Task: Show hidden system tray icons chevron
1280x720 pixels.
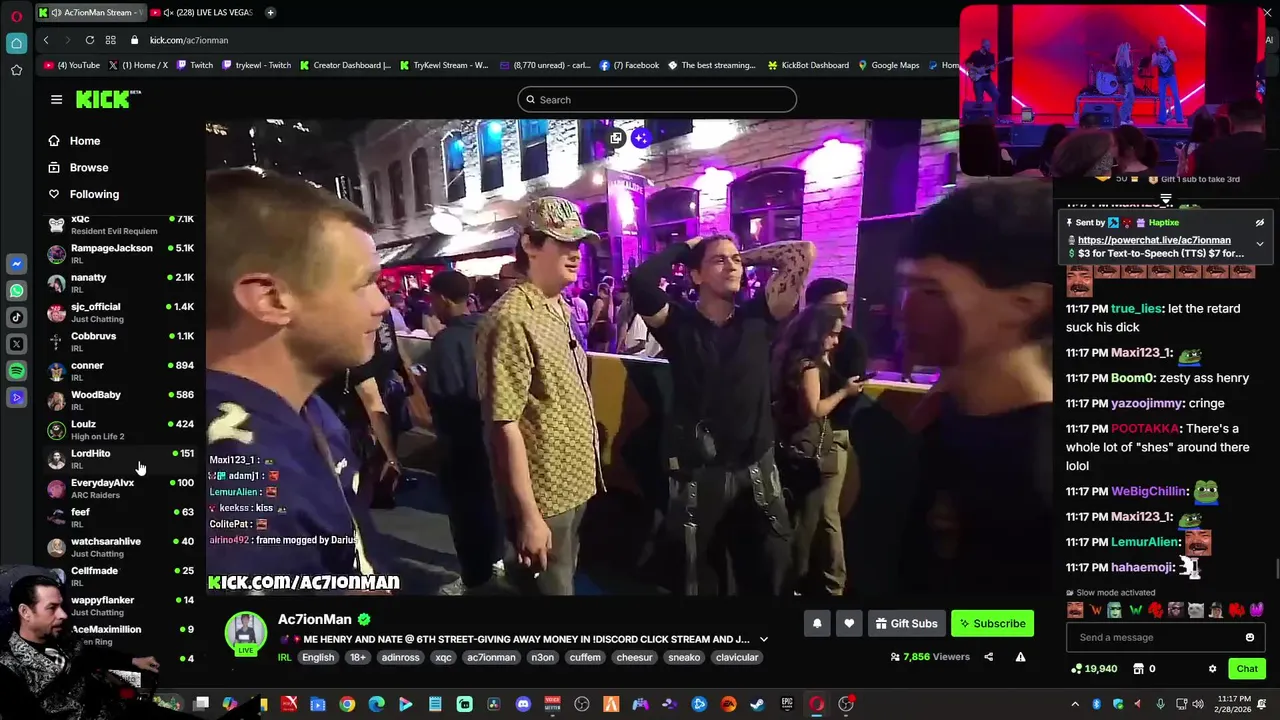Action: [1075, 704]
